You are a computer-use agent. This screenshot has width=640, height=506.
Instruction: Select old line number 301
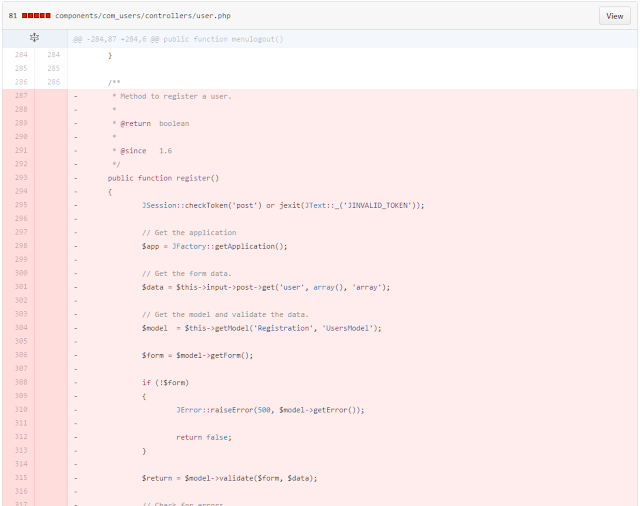click(x=21, y=287)
